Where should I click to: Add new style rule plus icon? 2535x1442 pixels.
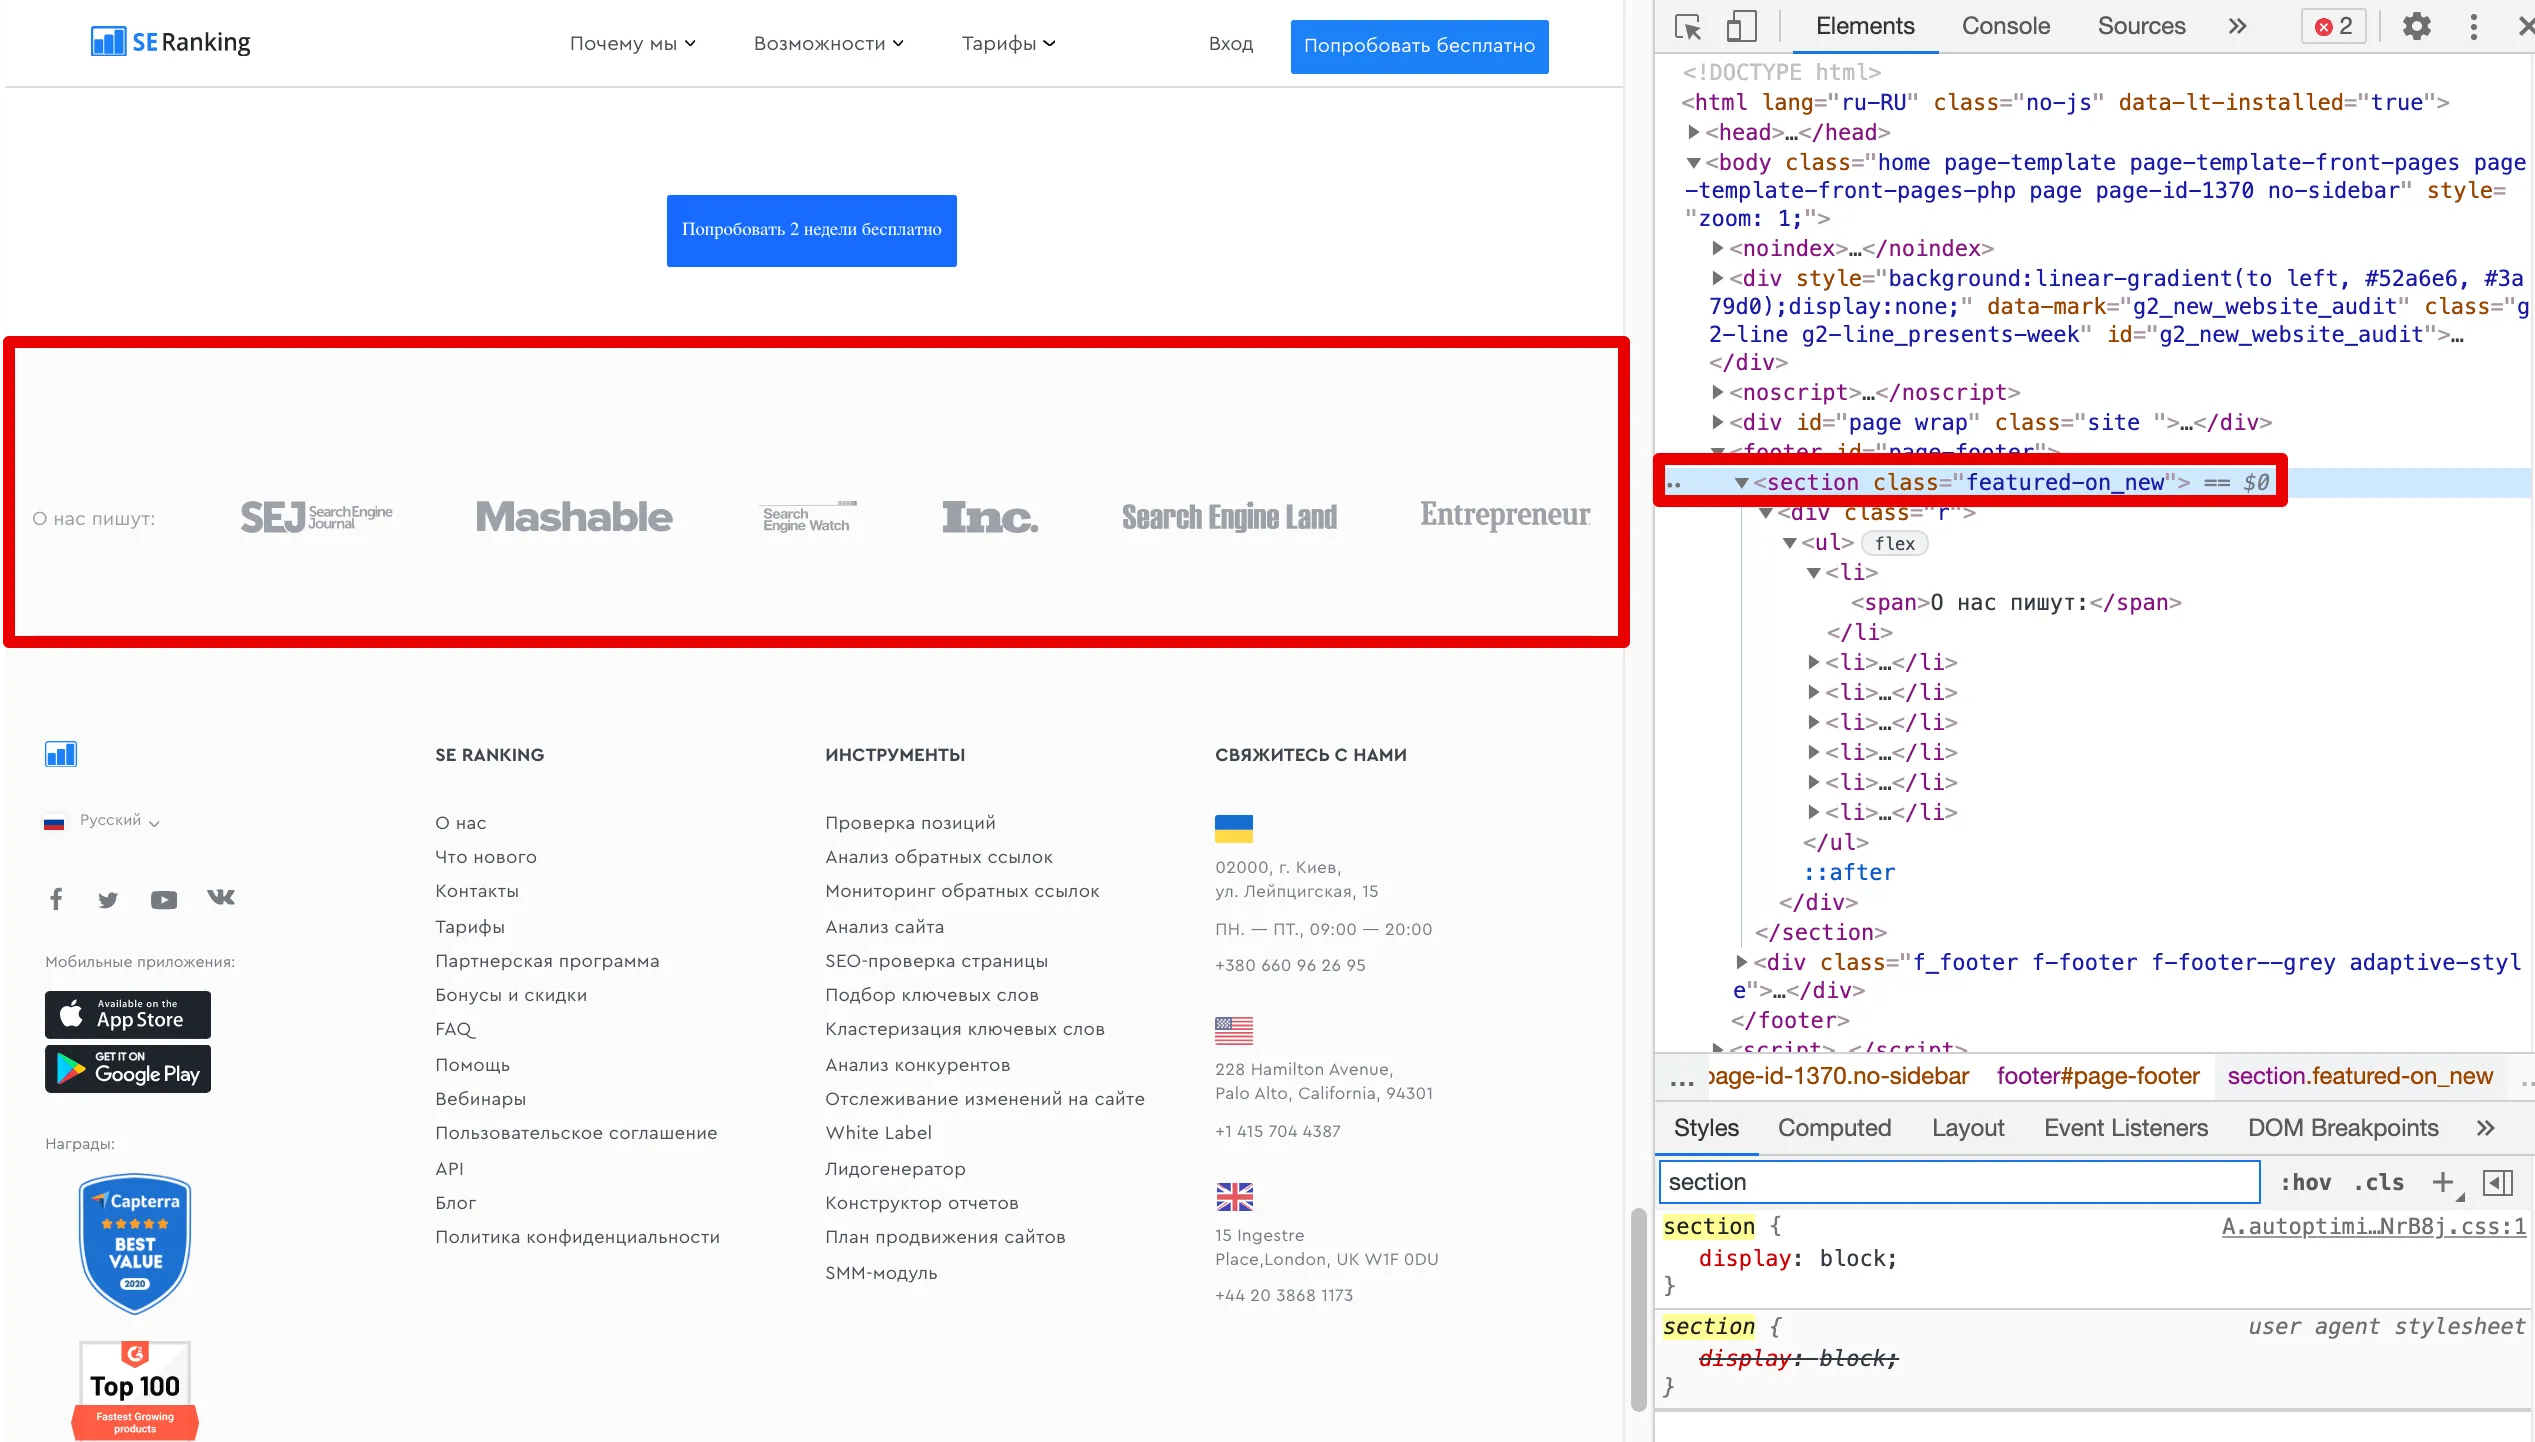click(x=2443, y=1182)
